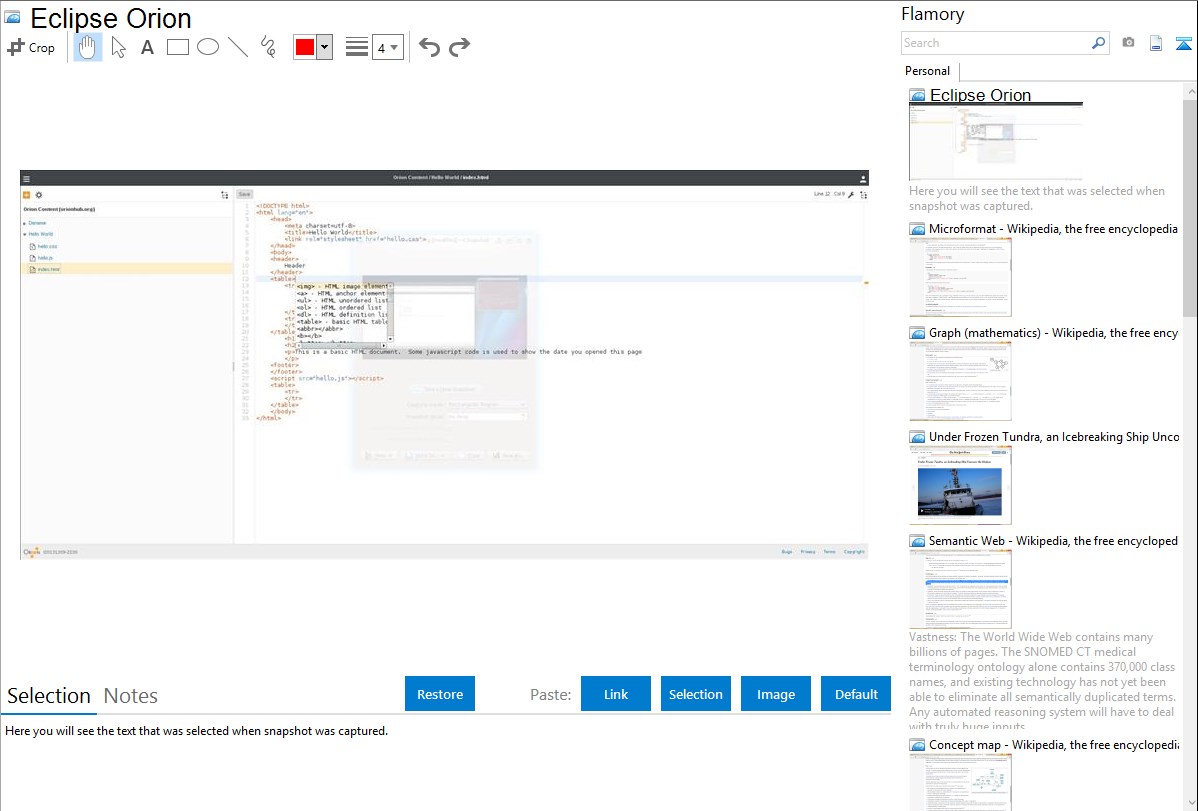Click the Eclipse Orion snapshot title icon

point(12,17)
